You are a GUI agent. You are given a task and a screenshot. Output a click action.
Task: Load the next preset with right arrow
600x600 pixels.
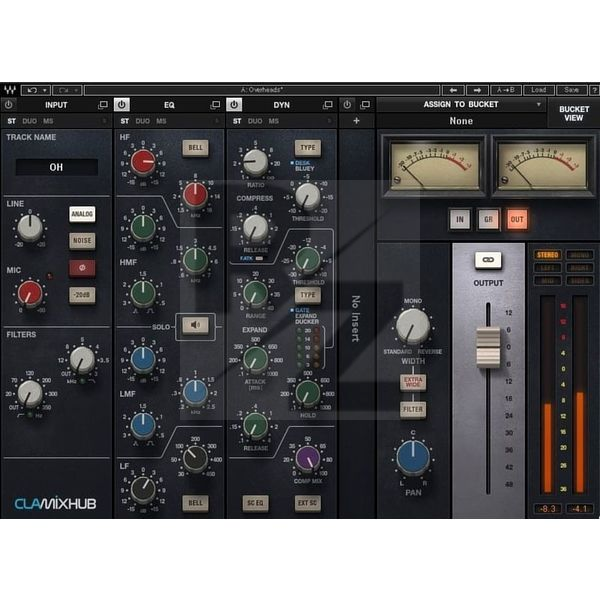click(477, 90)
